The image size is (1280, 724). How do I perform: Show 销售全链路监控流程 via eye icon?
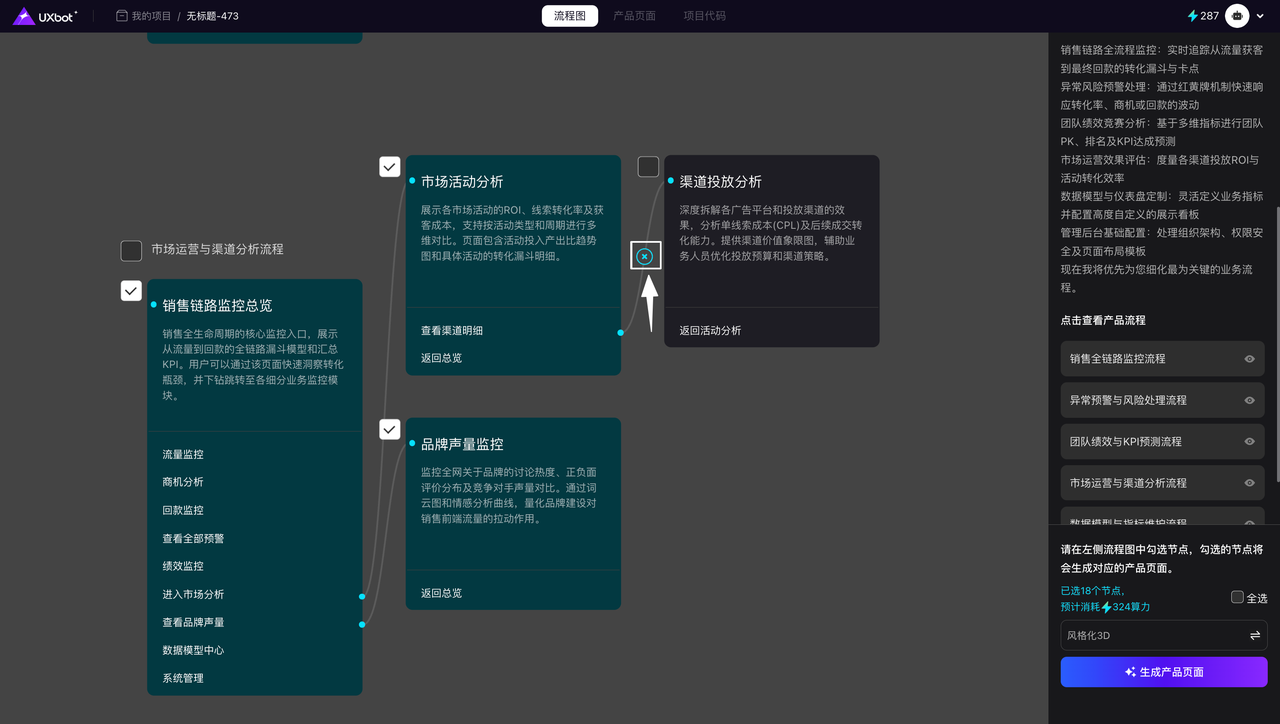pos(1249,359)
